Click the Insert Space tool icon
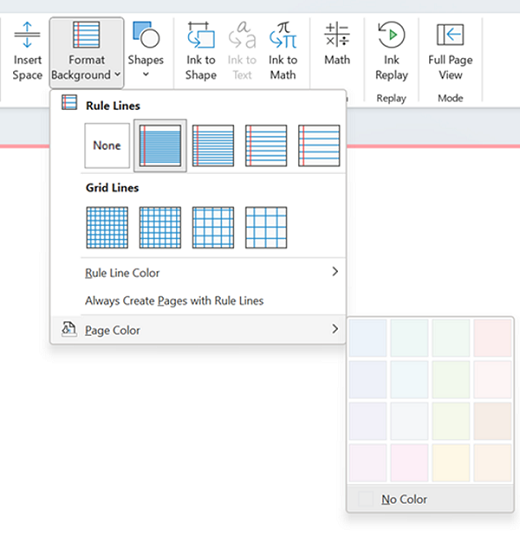The height and width of the screenshot is (536, 520). [27, 35]
